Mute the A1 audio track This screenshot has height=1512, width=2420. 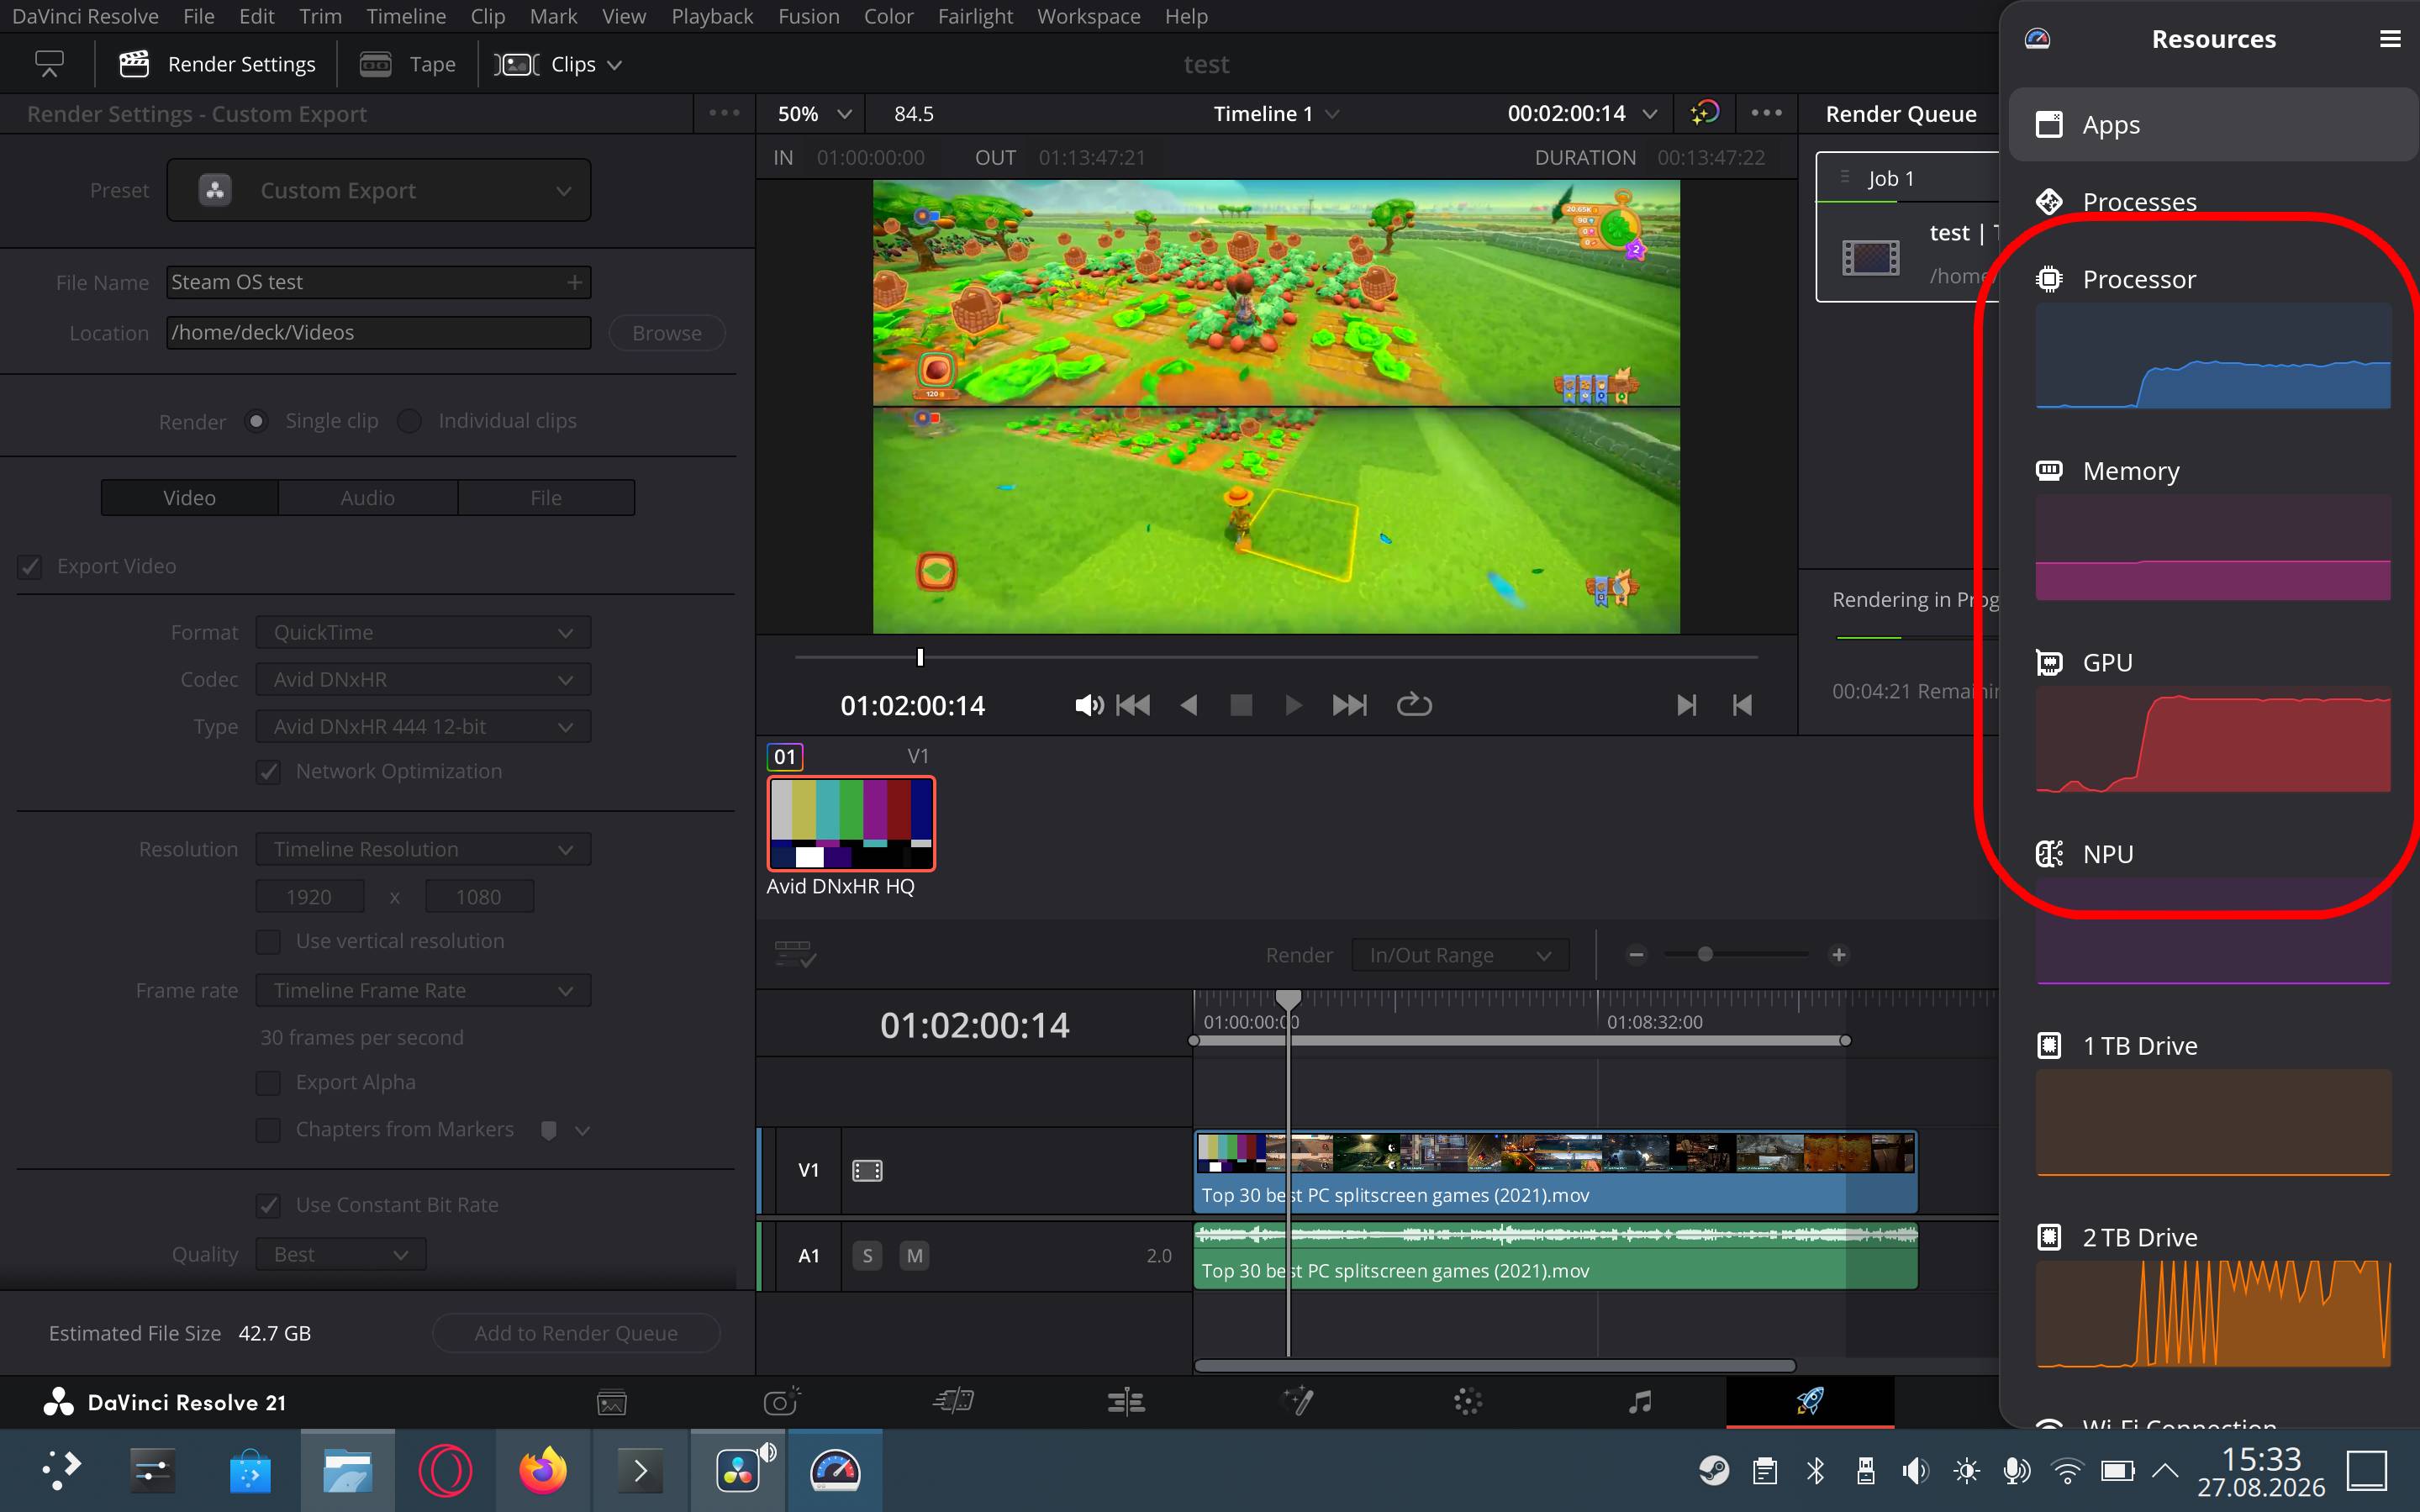click(x=914, y=1255)
